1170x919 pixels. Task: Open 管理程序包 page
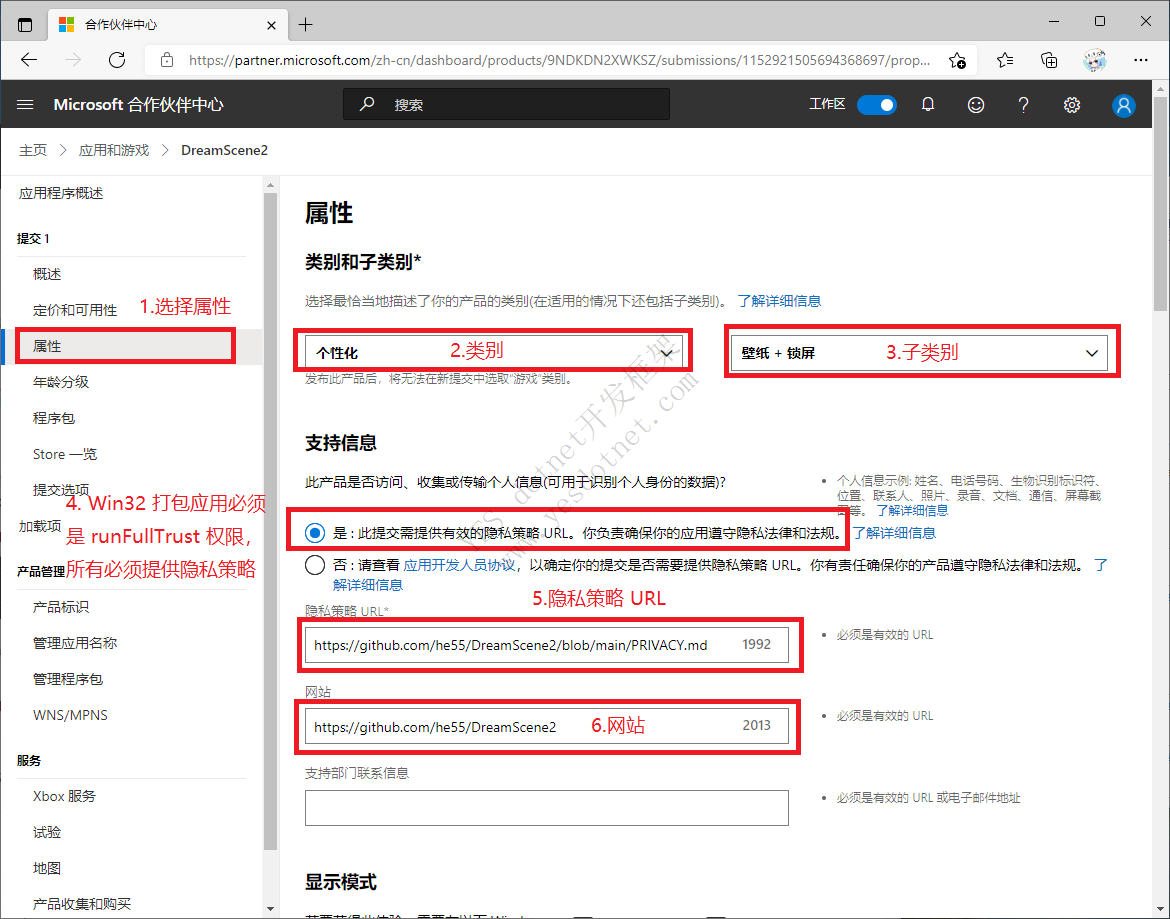pyautogui.click(x=68, y=680)
